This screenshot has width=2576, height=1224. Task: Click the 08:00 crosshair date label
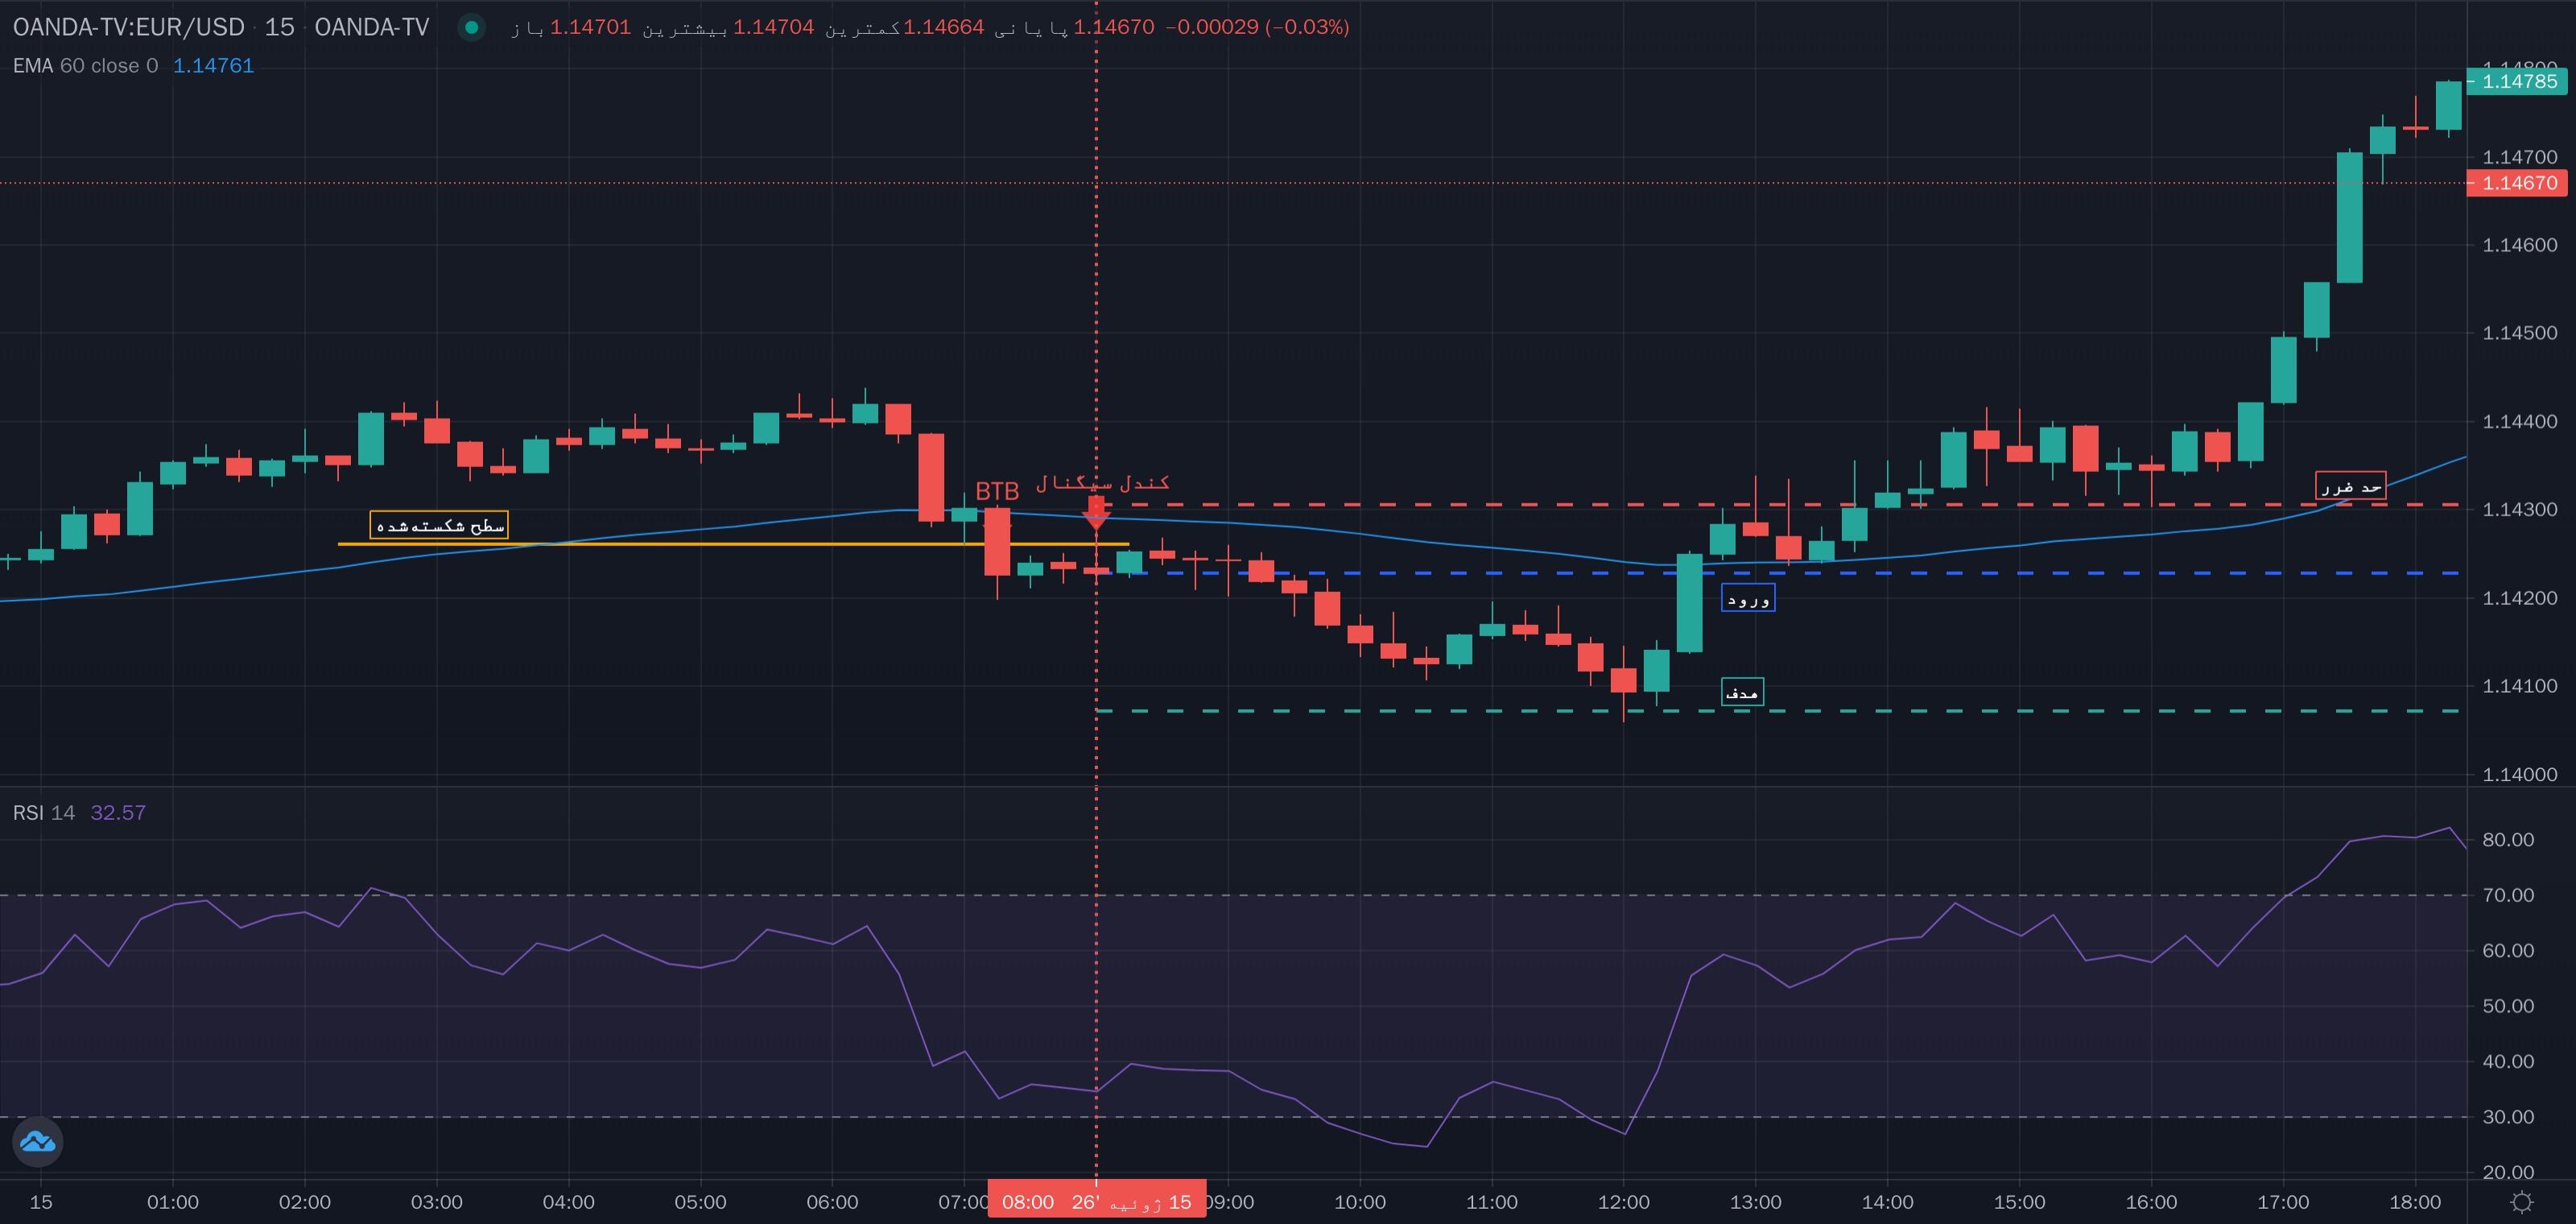point(1096,1202)
